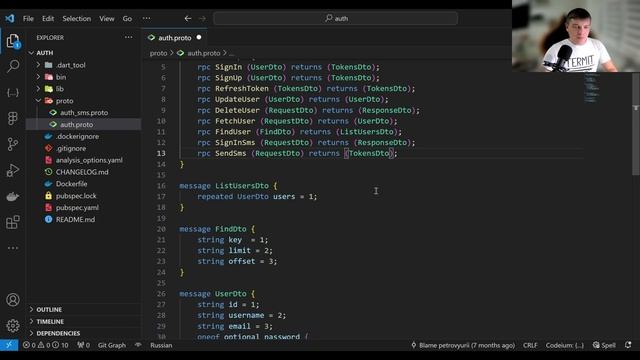Open the .gitignore file
The width and height of the screenshot is (640, 360).
71,148
